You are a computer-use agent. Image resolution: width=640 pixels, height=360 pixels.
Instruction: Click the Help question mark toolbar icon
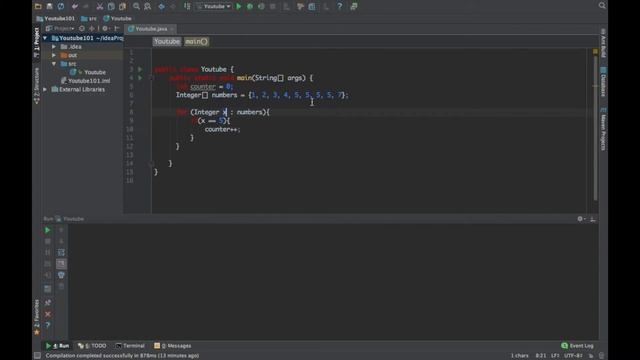click(x=339, y=7)
